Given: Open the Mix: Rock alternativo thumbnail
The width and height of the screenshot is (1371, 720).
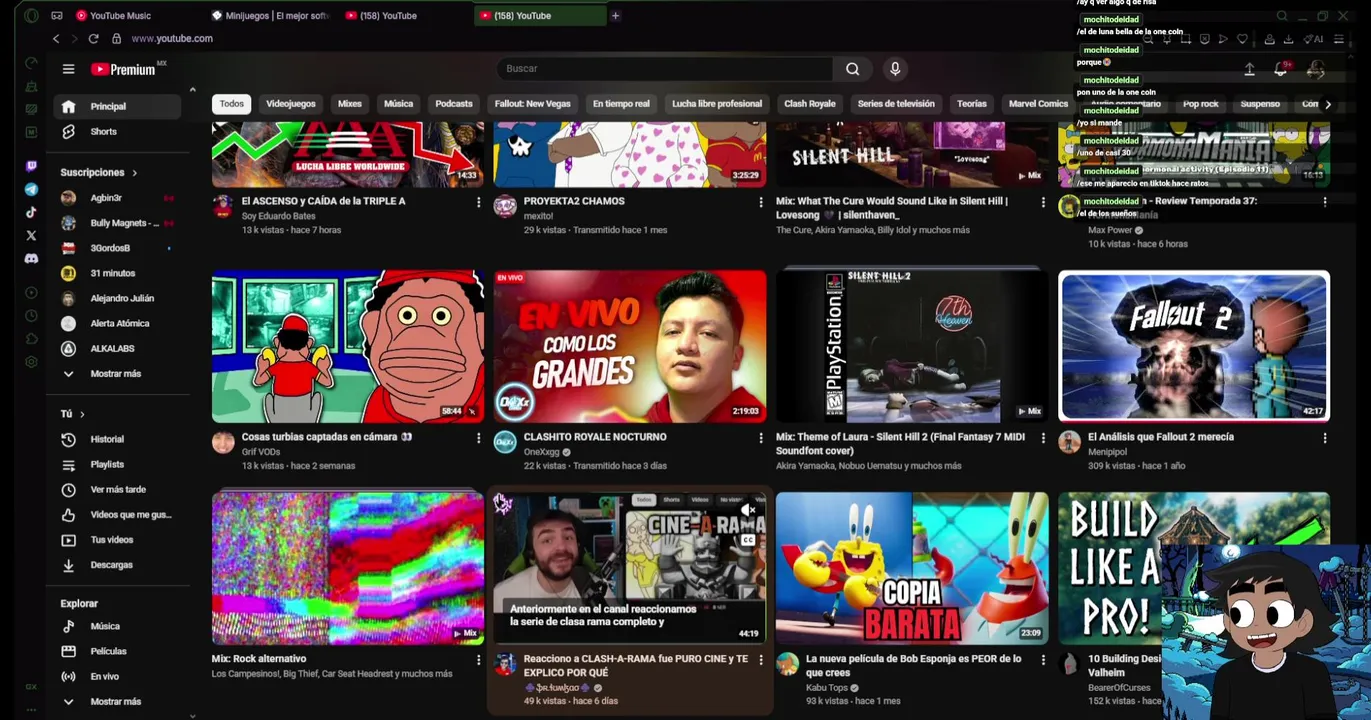Looking at the screenshot, I should point(348,568).
